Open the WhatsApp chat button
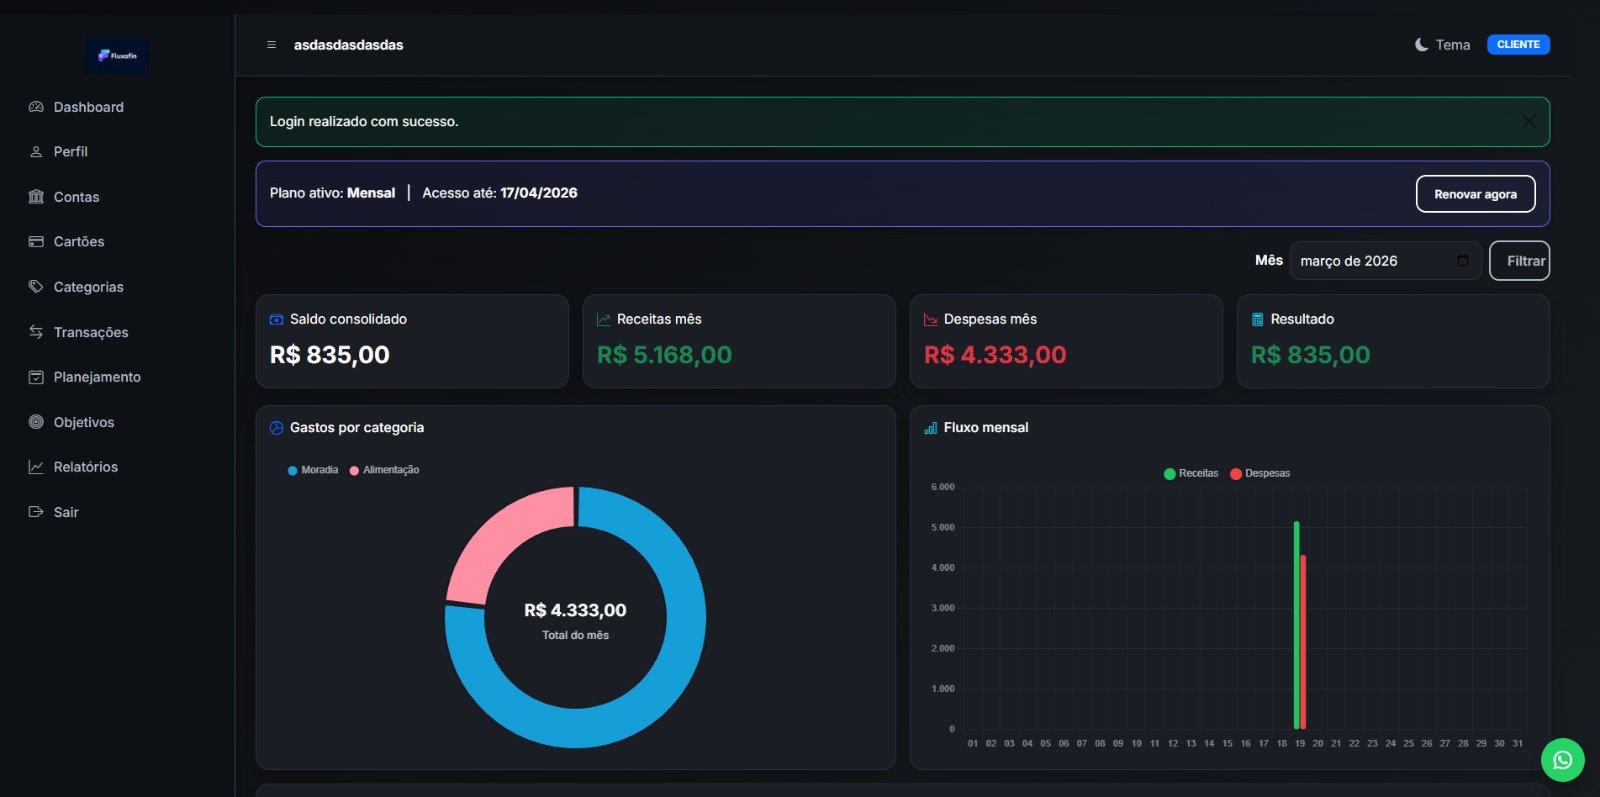This screenshot has width=1600, height=797. (1563, 760)
